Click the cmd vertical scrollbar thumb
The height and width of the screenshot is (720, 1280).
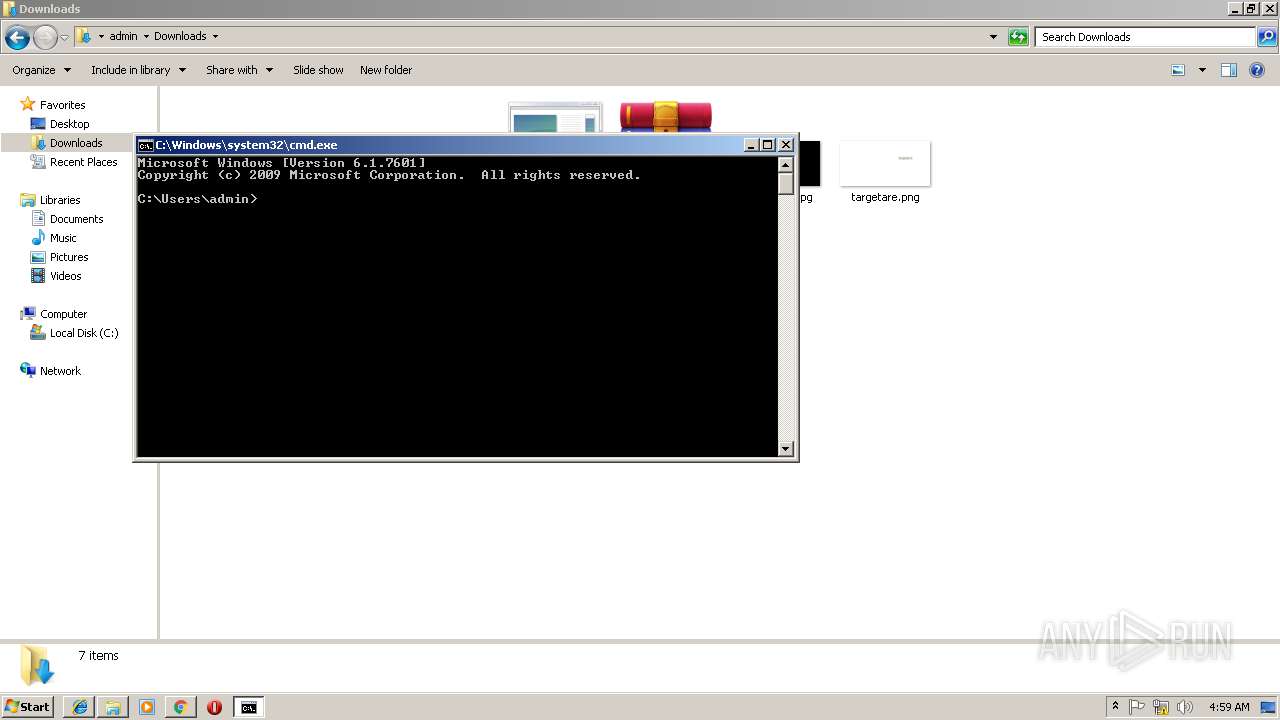click(786, 184)
